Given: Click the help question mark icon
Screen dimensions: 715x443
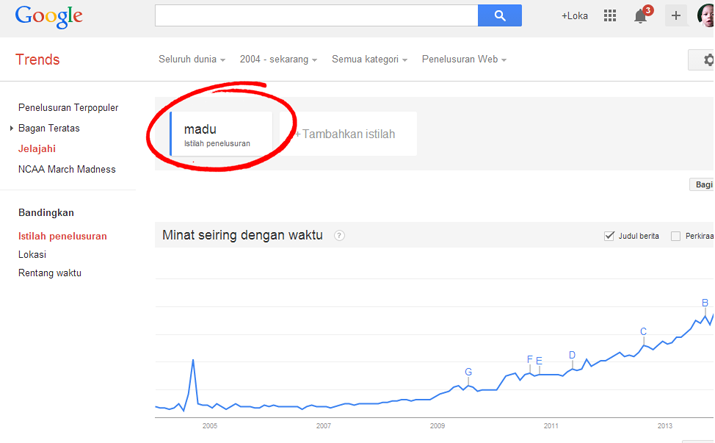Looking at the screenshot, I should tap(339, 236).
